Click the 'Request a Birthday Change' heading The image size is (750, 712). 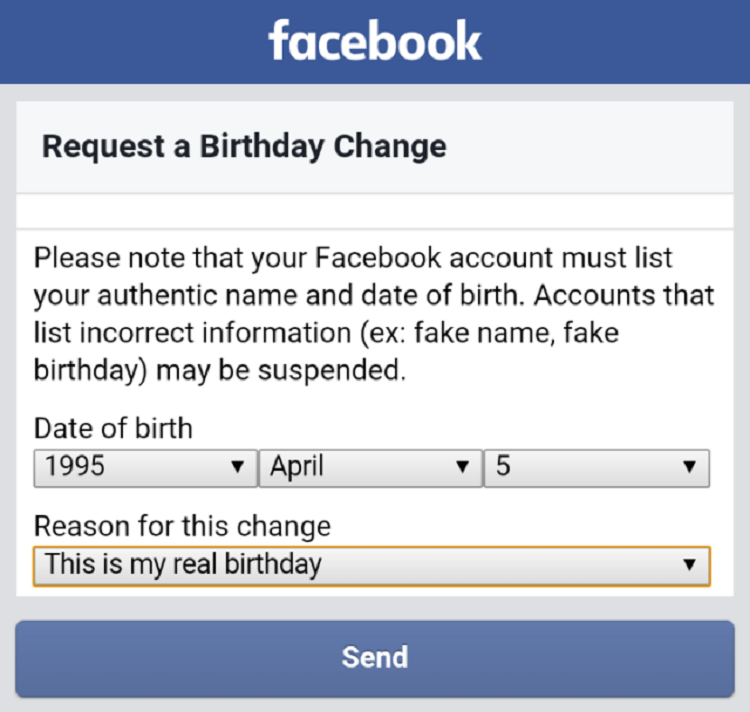pos(244,147)
